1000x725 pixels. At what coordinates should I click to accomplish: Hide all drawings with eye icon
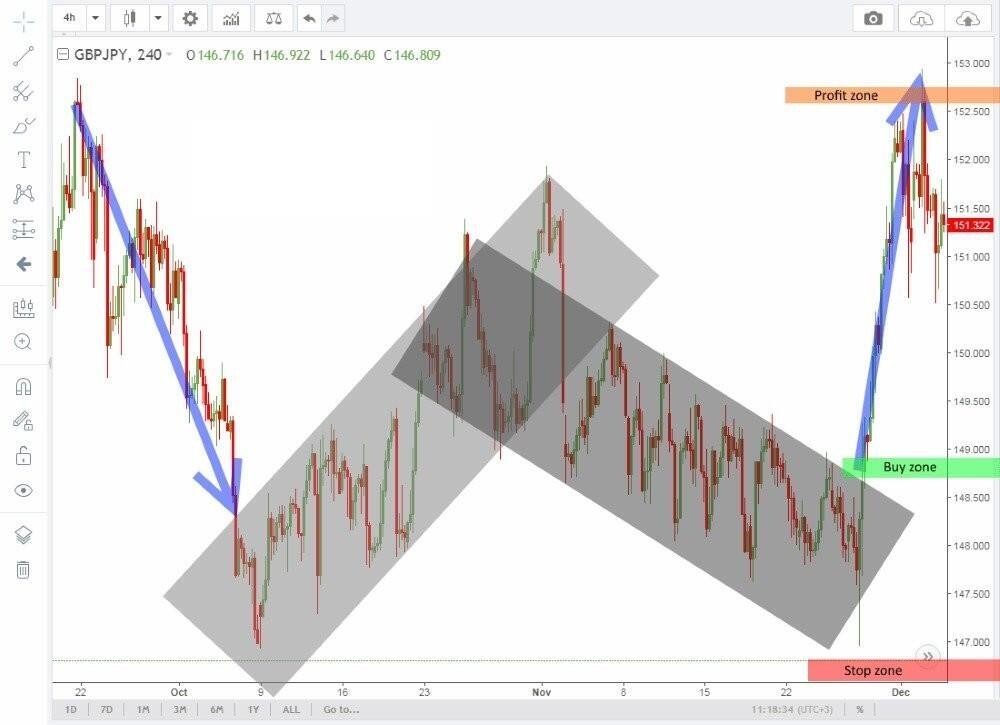pyautogui.click(x=23, y=490)
